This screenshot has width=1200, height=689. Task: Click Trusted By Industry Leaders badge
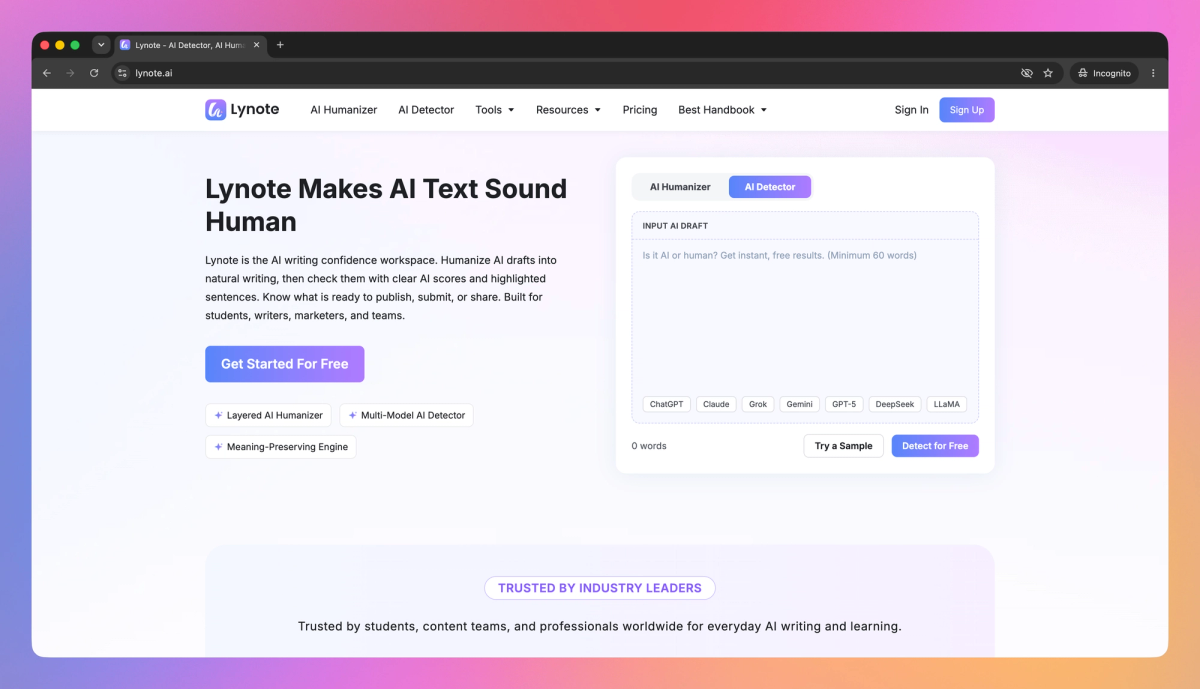click(600, 588)
